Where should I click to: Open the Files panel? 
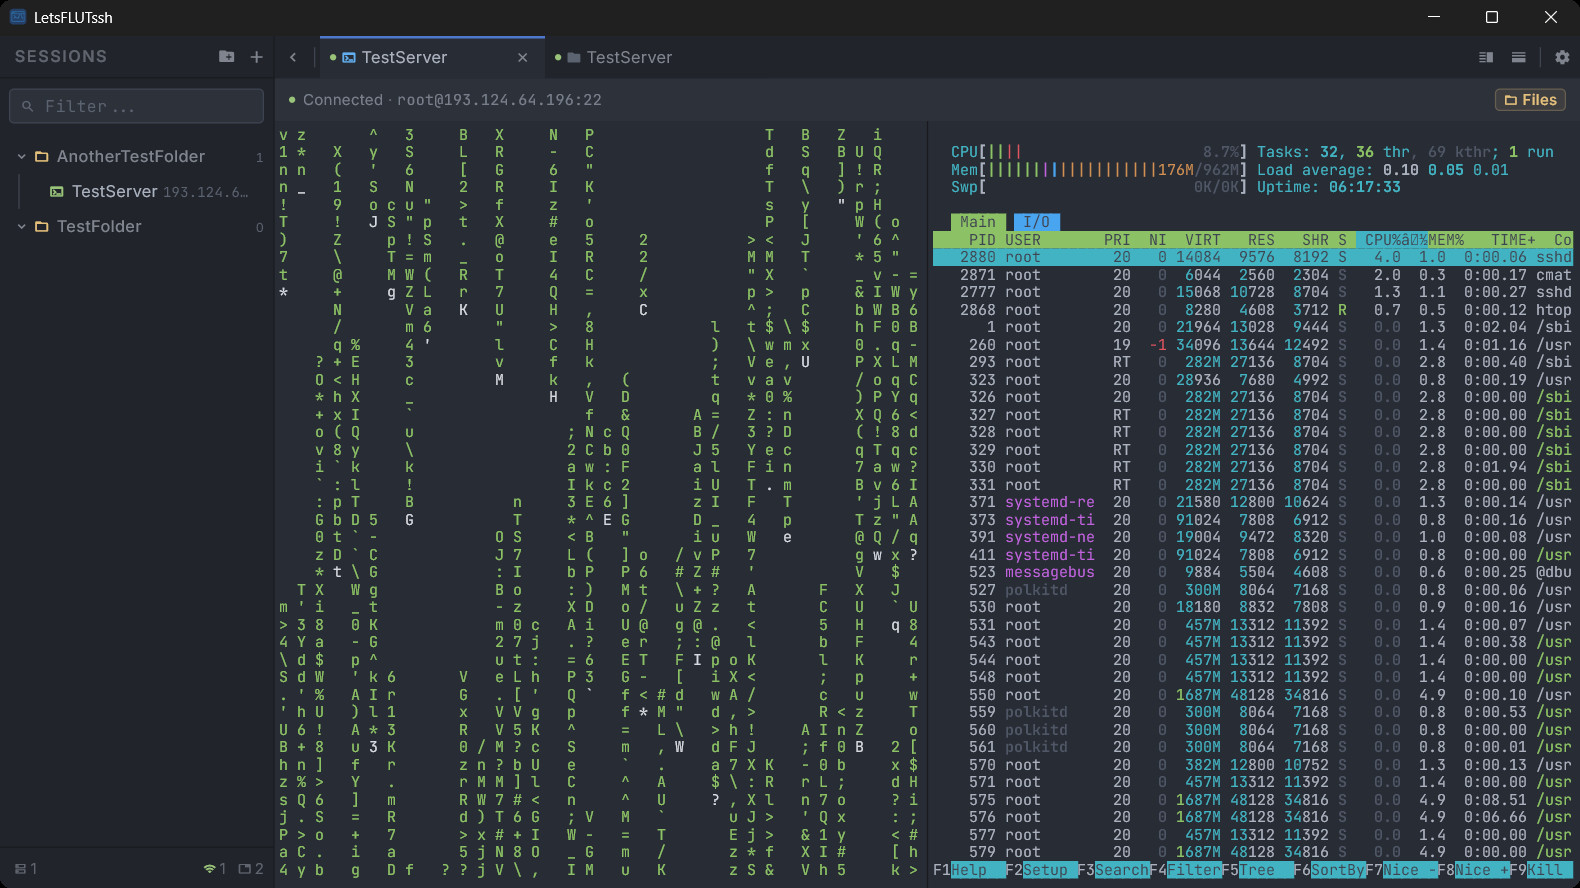click(1530, 100)
